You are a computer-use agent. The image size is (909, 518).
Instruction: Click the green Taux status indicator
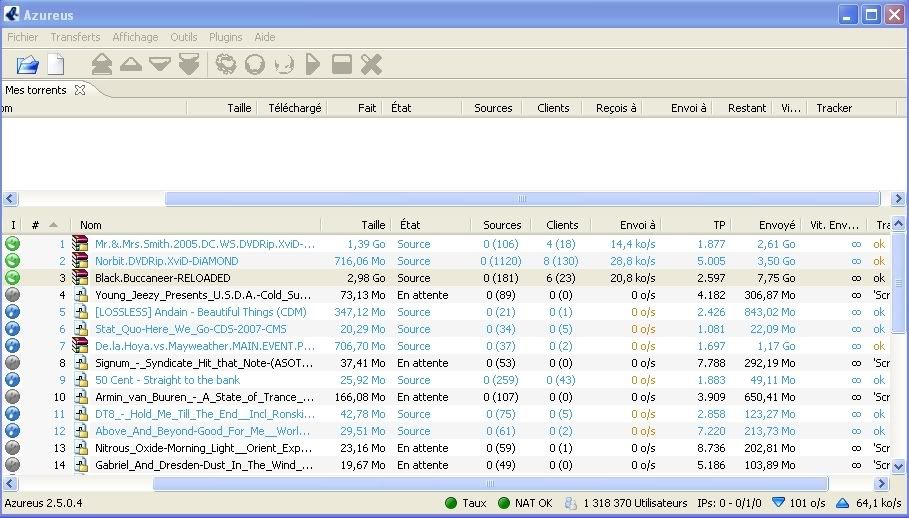451,503
